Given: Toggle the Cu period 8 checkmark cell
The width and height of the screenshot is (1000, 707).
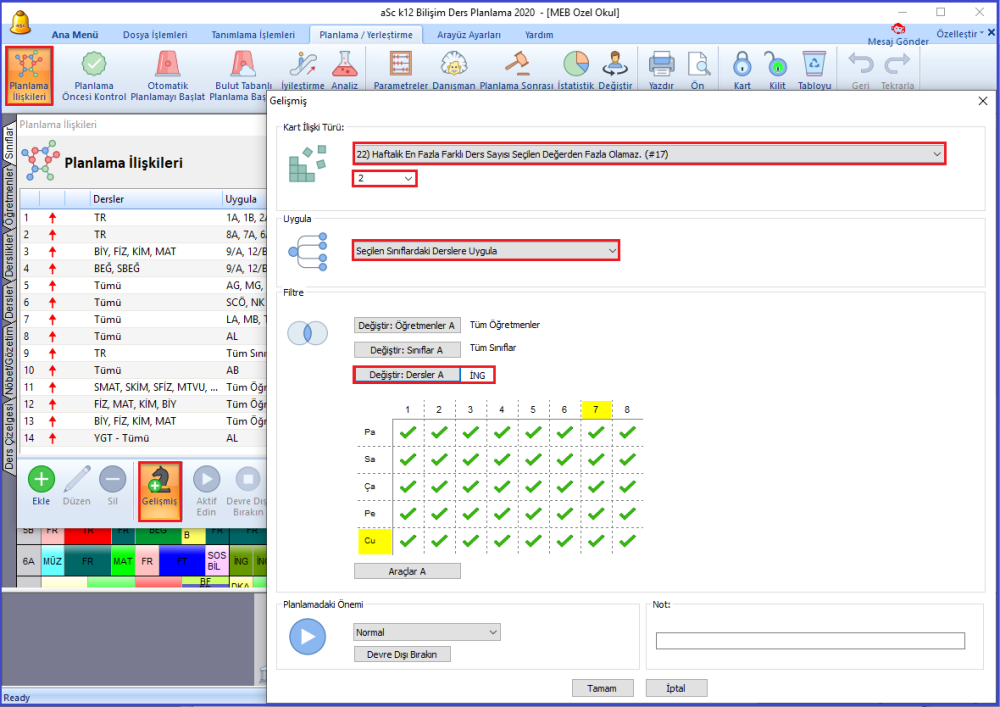Looking at the screenshot, I should 628,541.
